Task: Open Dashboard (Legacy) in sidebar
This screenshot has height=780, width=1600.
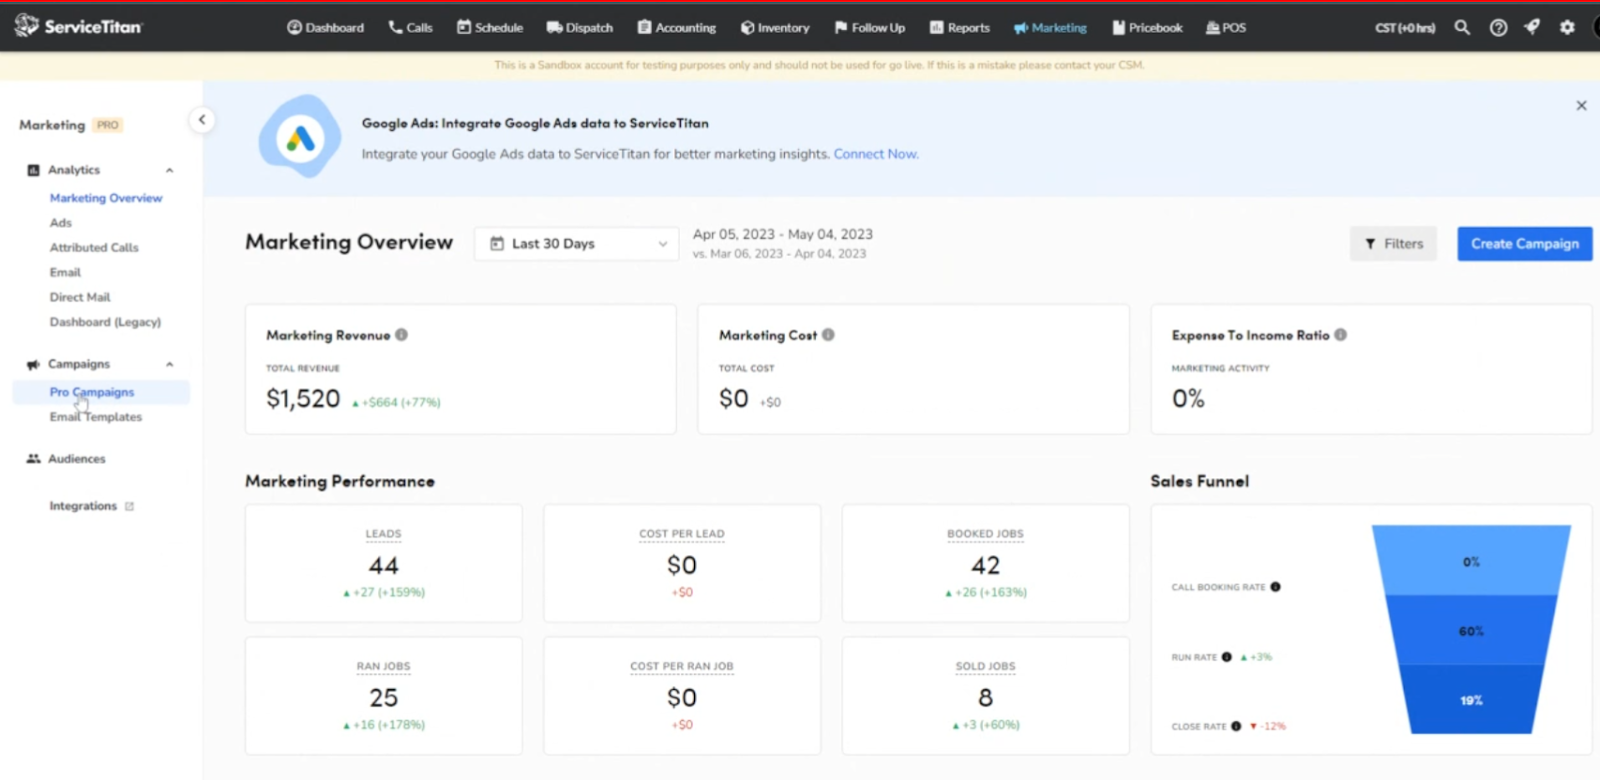Action: (x=105, y=322)
